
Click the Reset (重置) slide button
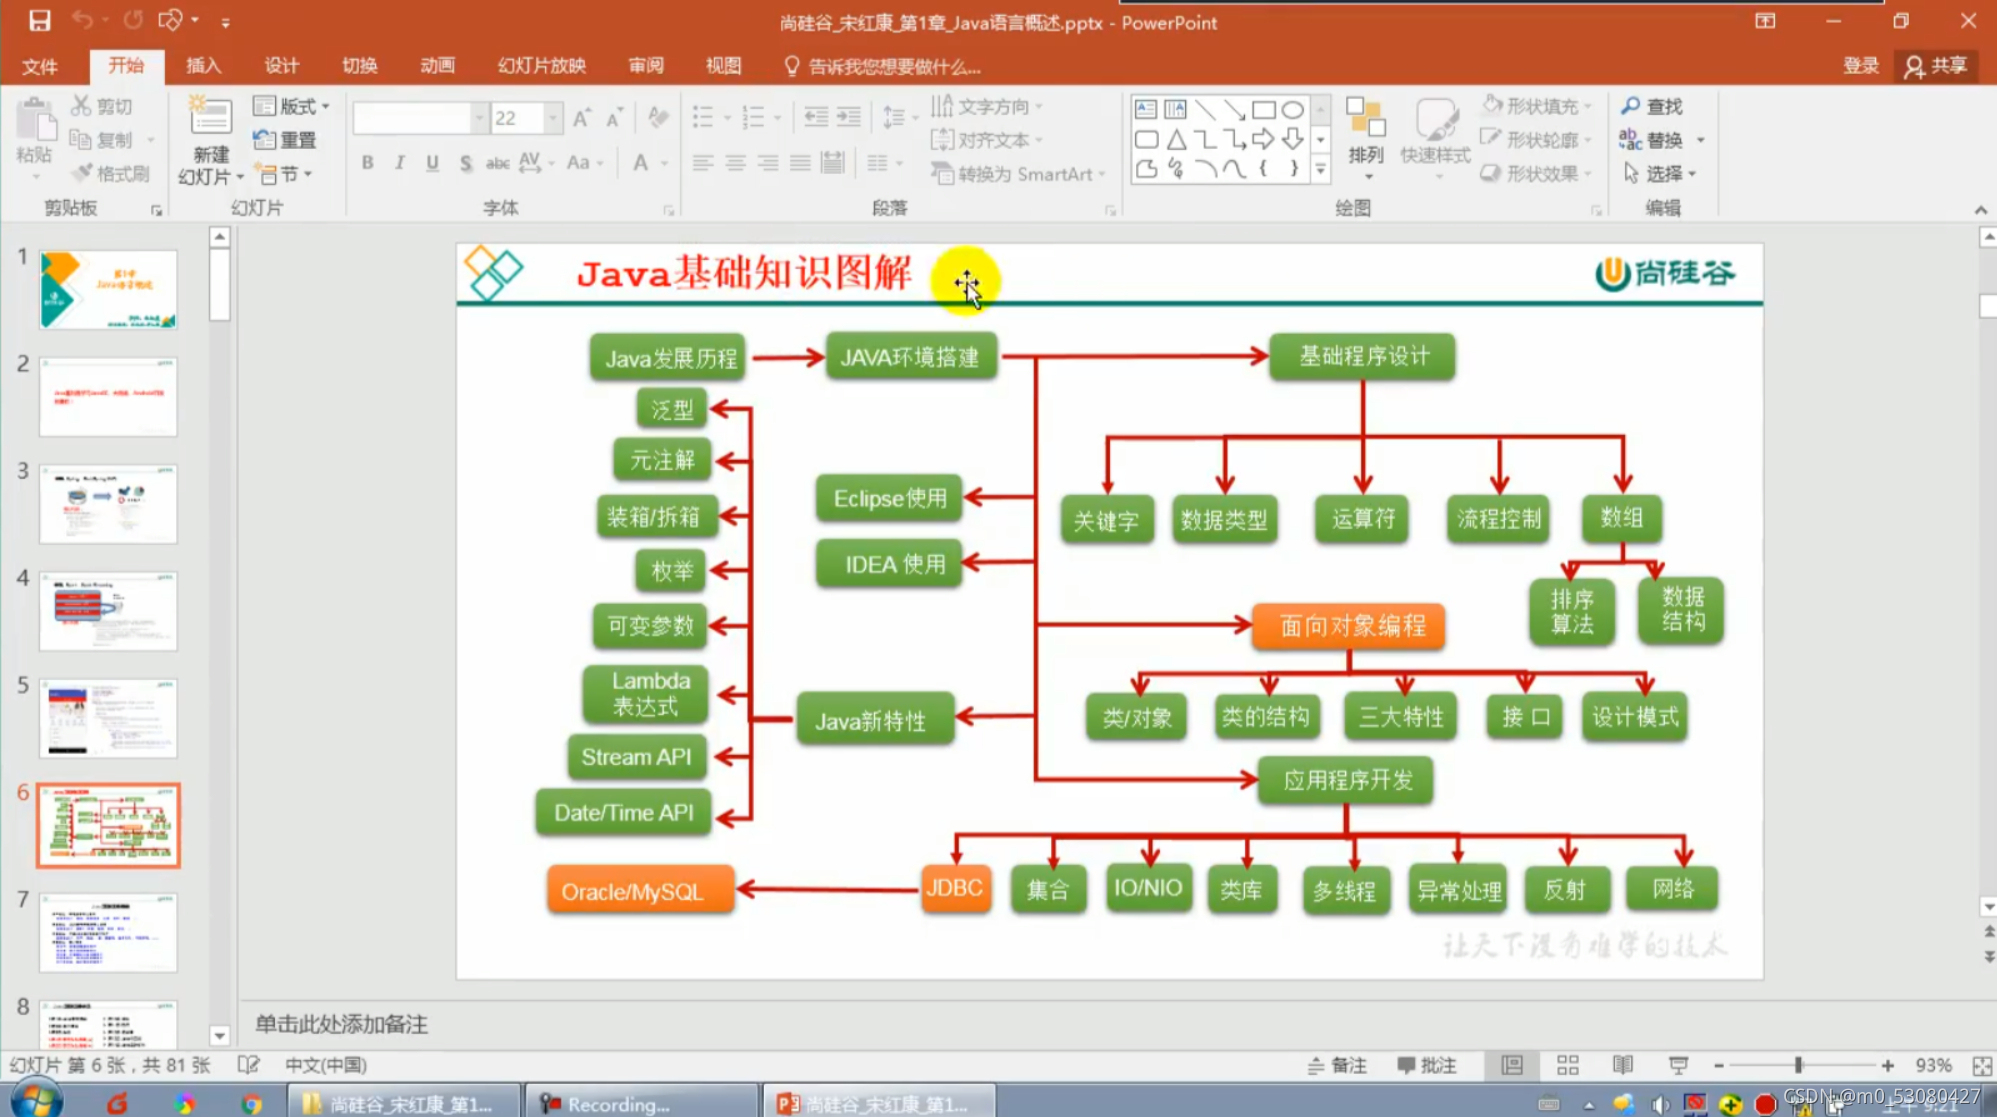[286, 140]
